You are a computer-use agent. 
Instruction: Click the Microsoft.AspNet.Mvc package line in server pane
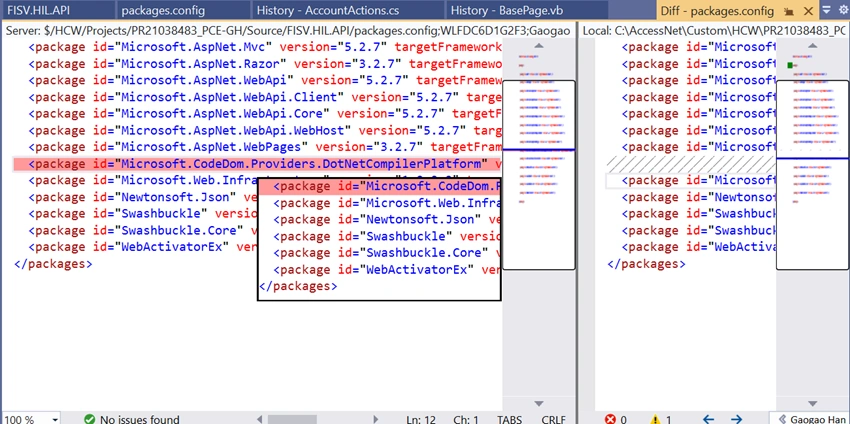pyautogui.click(x=265, y=47)
